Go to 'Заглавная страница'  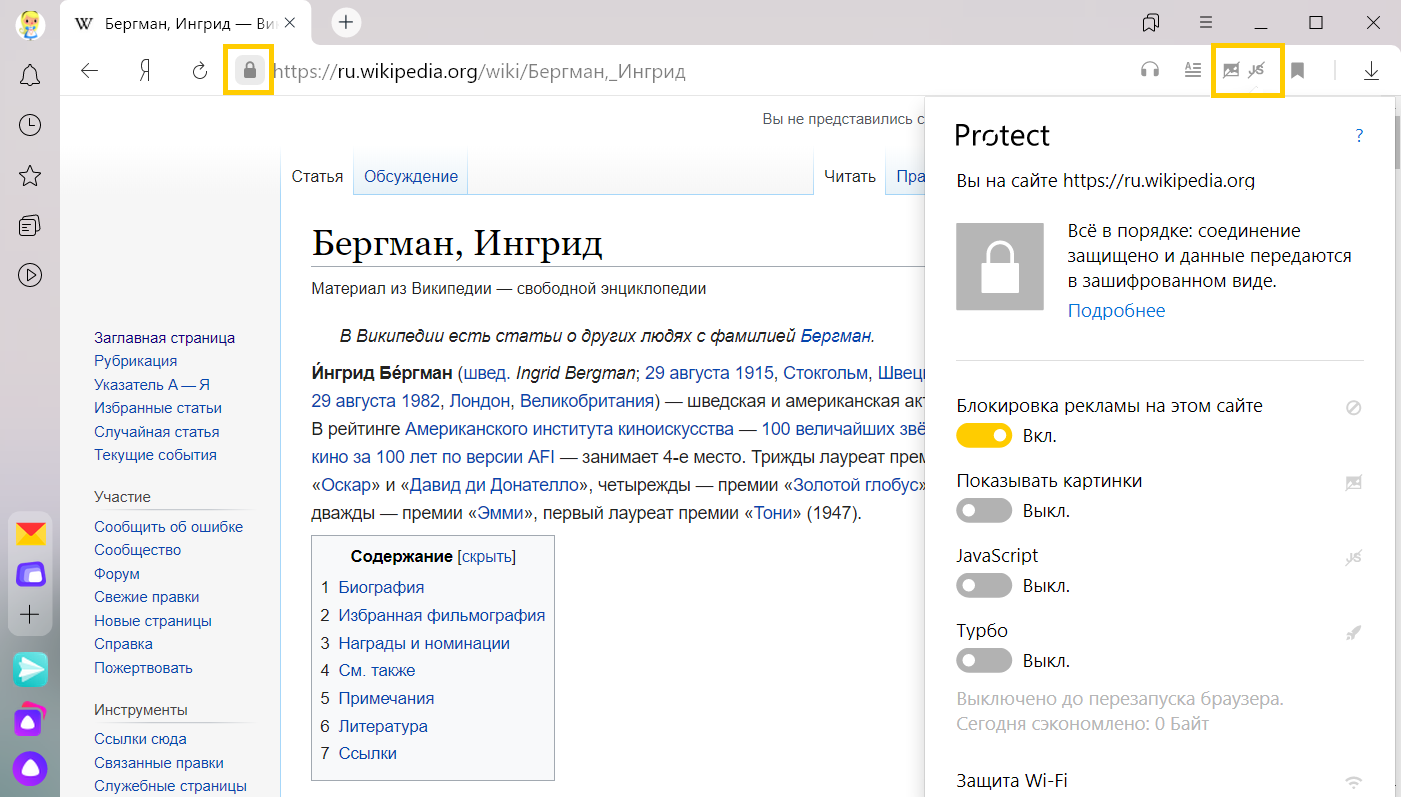[165, 338]
